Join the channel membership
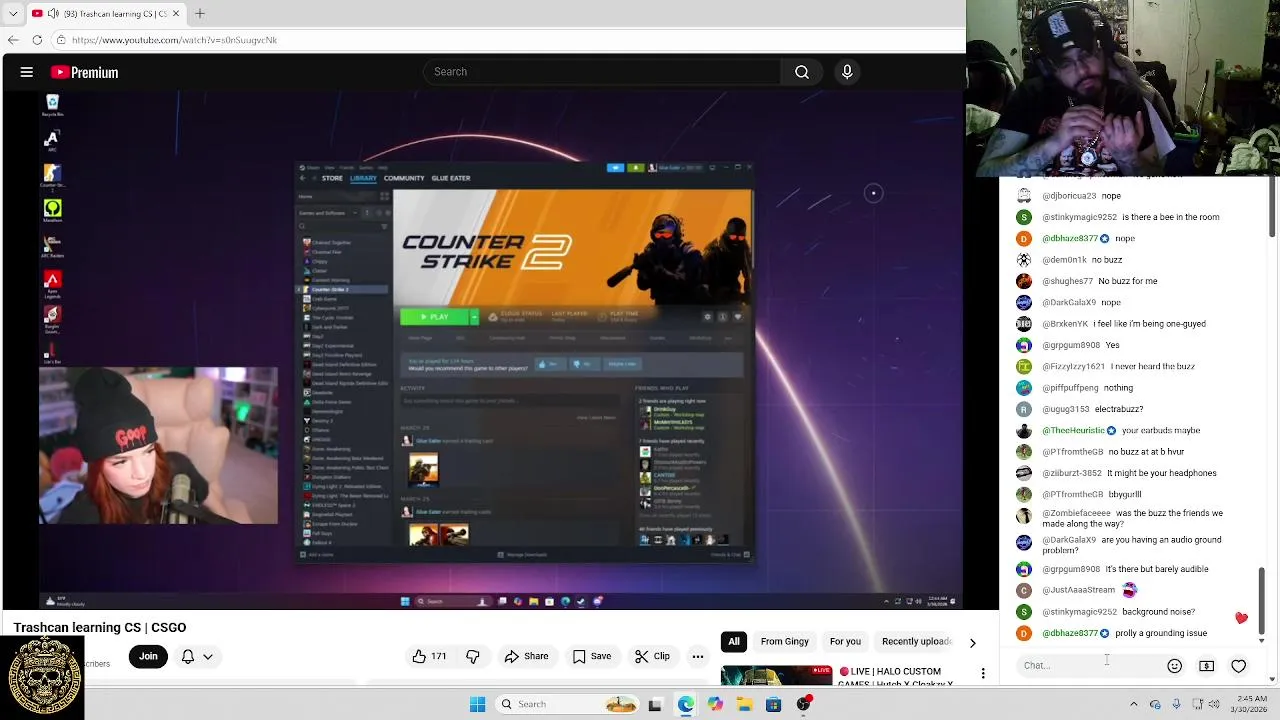 (x=148, y=656)
